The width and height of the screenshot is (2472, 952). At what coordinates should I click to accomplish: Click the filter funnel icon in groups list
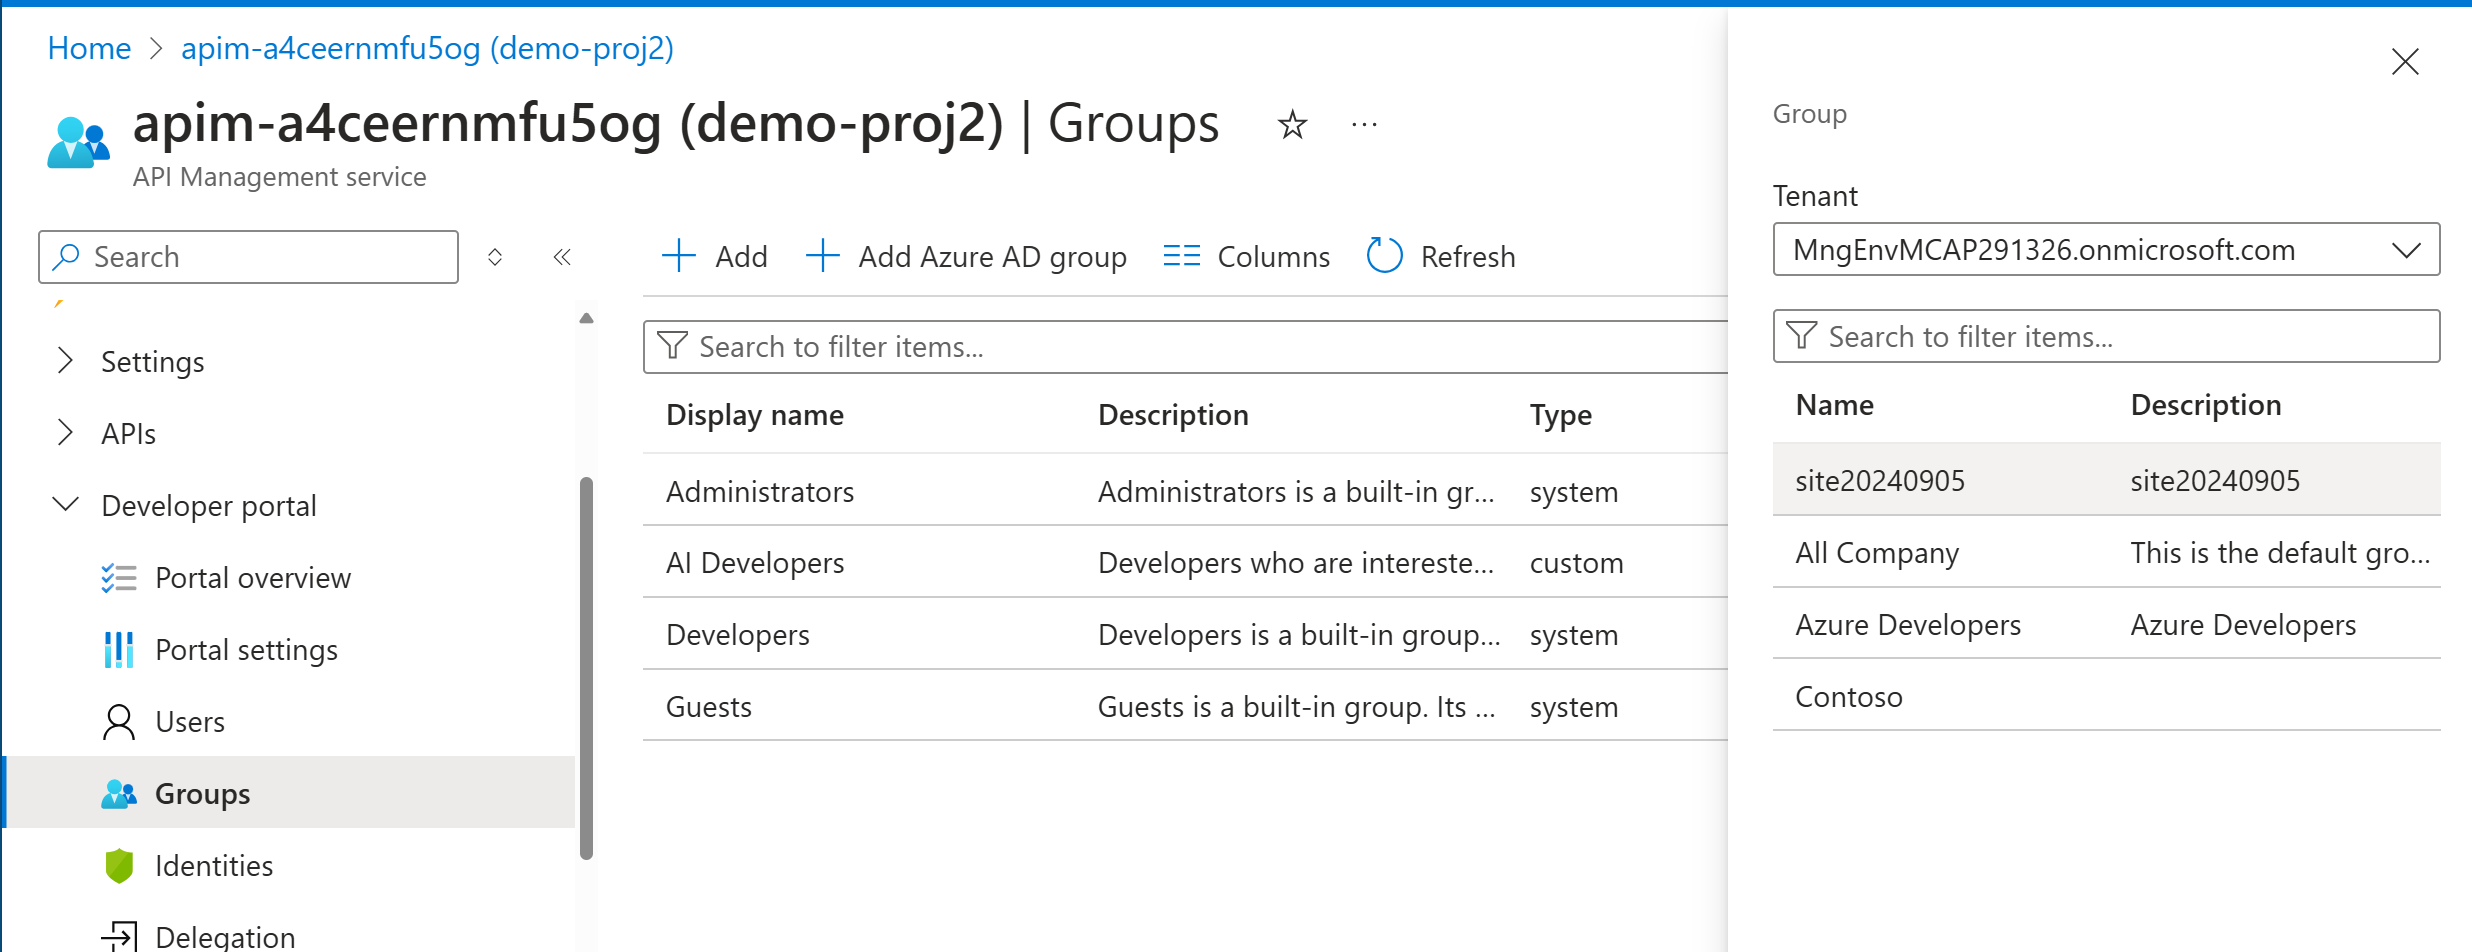tap(672, 346)
